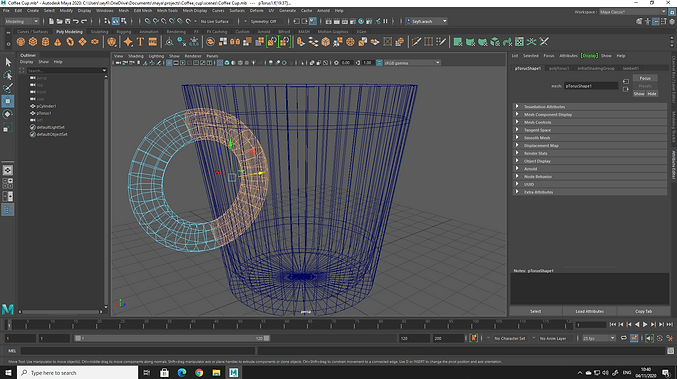The width and height of the screenshot is (677, 379).
Task: Click the Focus button in Attribute Editor
Action: coord(645,78)
